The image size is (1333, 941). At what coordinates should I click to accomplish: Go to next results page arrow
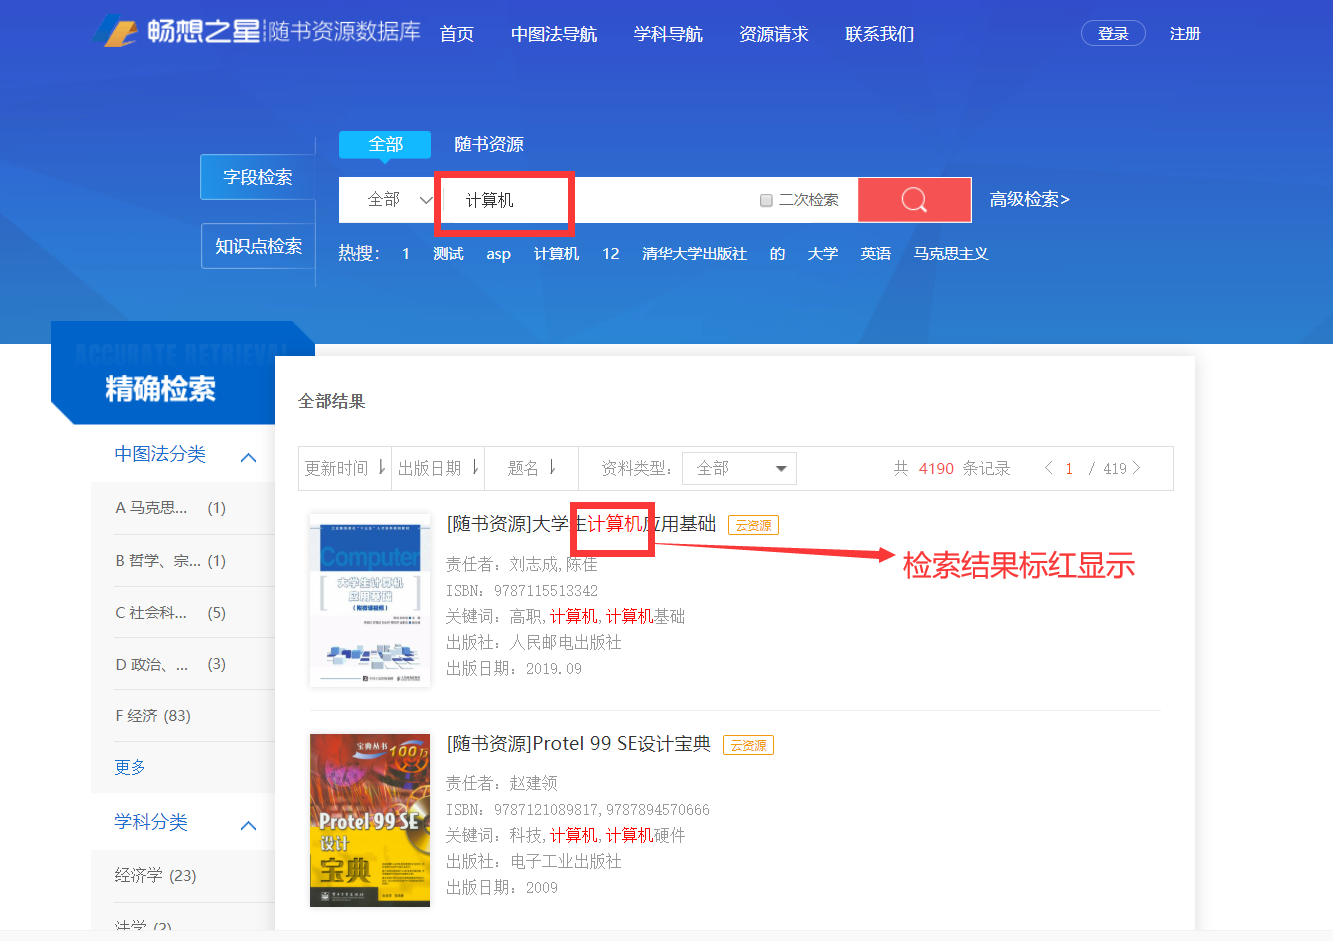(1136, 468)
